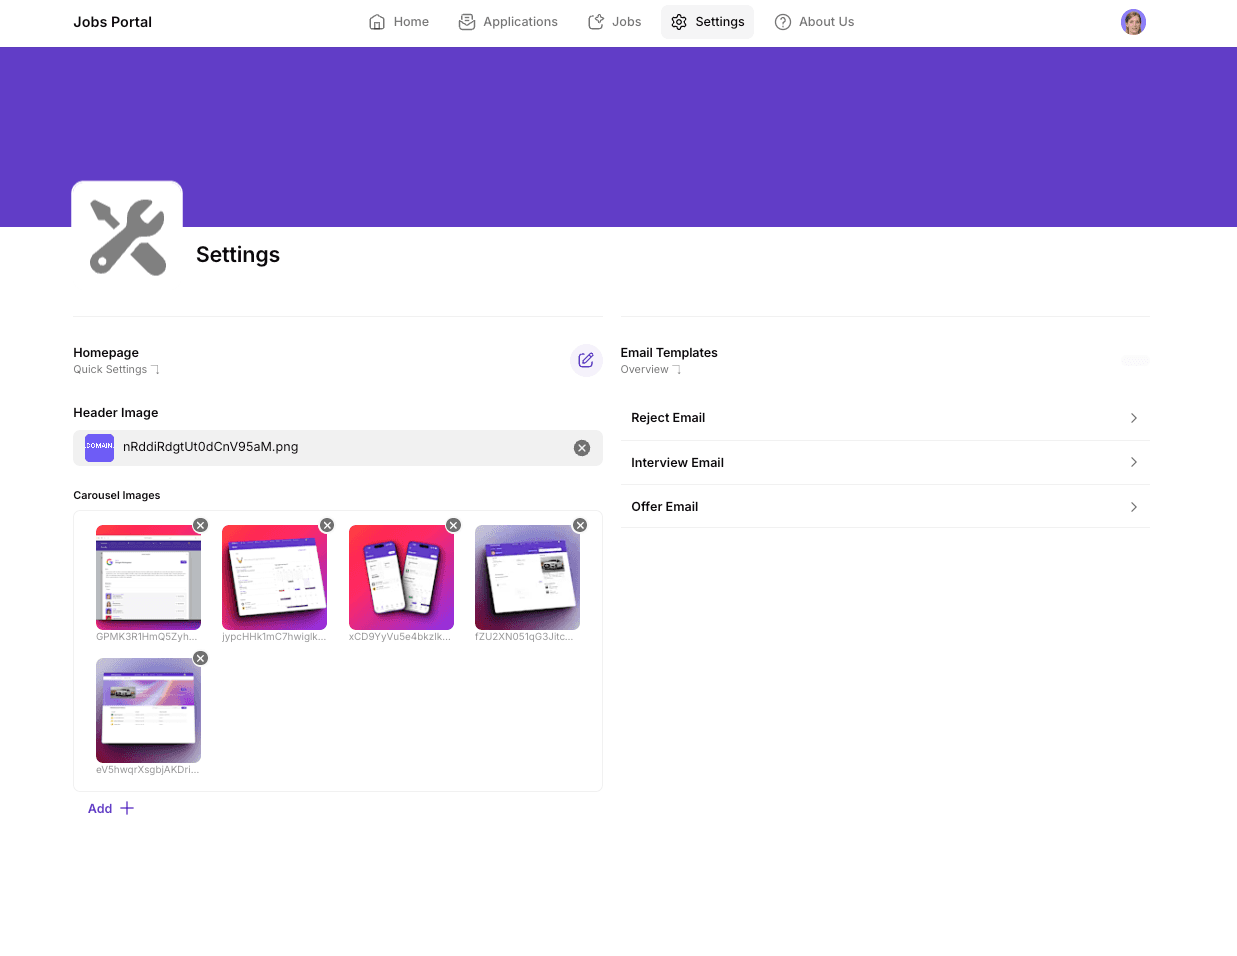This screenshot has width=1237, height=956.
Task: Remove the xCD9YyVu5e4bkzlk carousel image
Action: click(453, 524)
